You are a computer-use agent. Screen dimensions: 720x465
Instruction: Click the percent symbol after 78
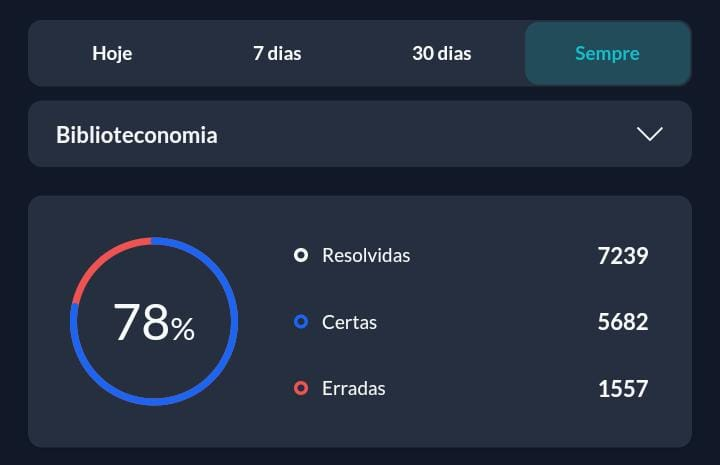click(183, 329)
